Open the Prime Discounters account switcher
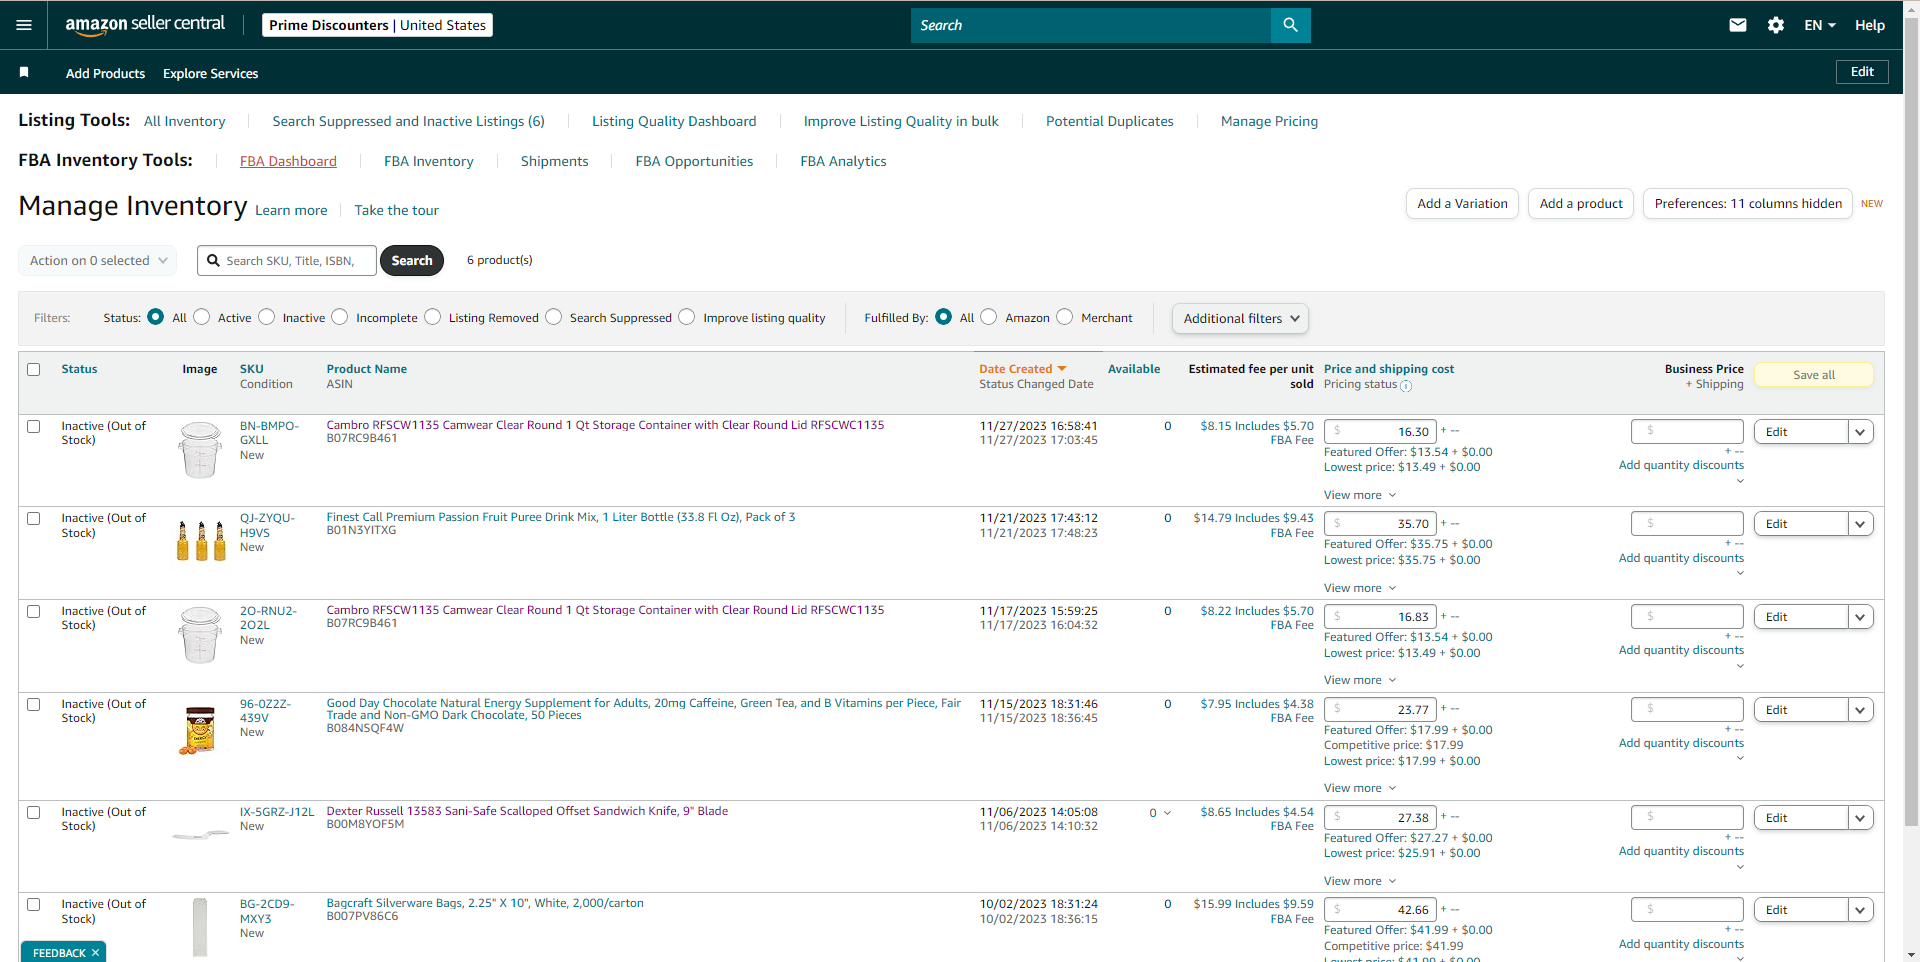The width and height of the screenshot is (1920, 962). click(377, 25)
